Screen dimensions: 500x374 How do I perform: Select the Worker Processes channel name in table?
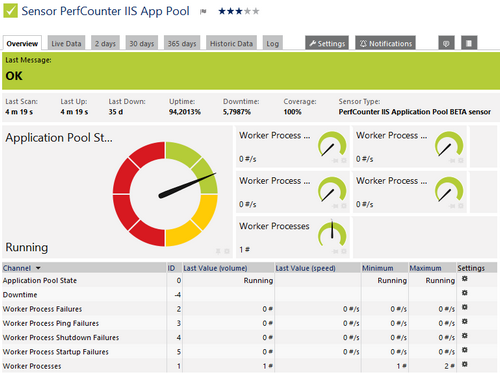tap(32, 366)
